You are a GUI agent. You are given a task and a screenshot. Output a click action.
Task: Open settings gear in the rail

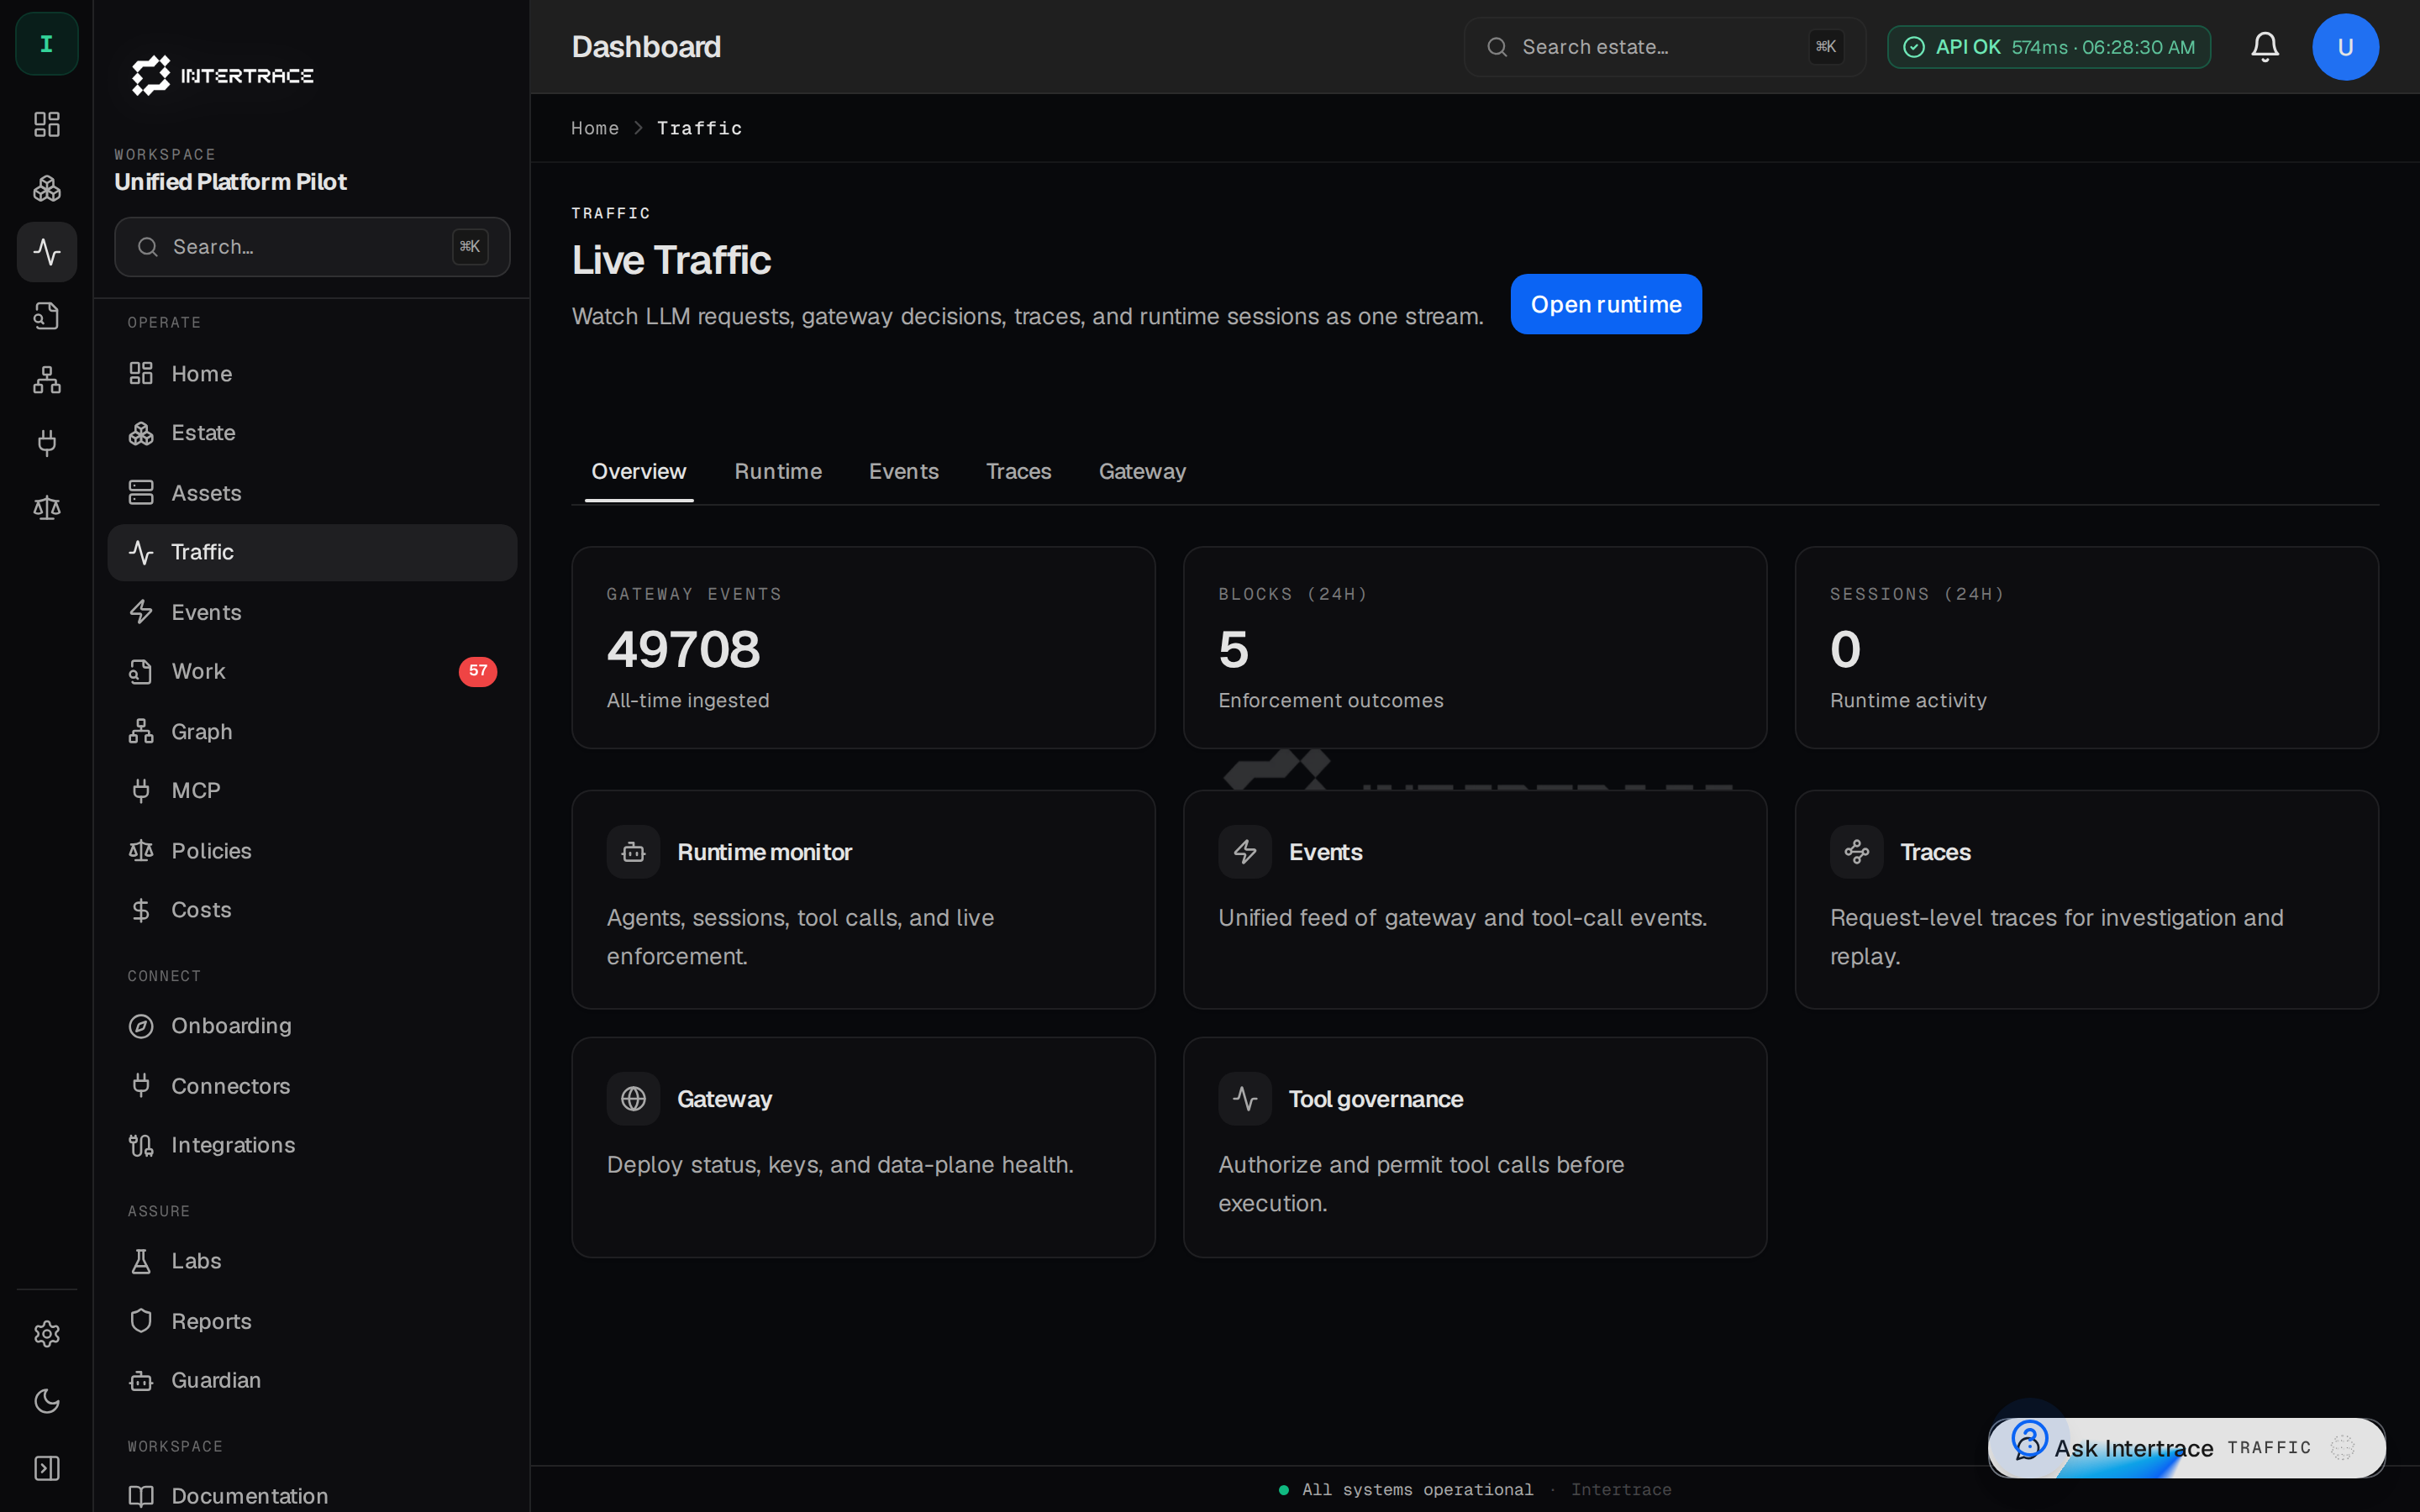47,1334
